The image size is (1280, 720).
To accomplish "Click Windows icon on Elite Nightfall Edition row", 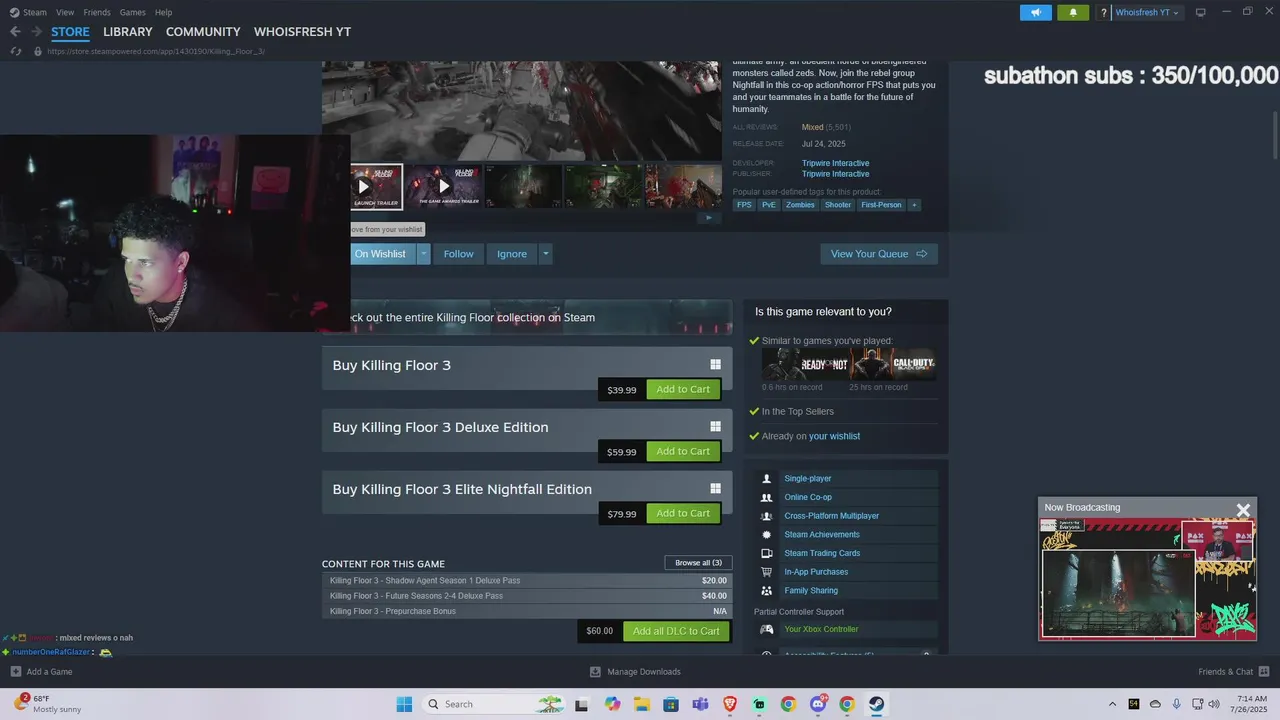I will [715, 489].
